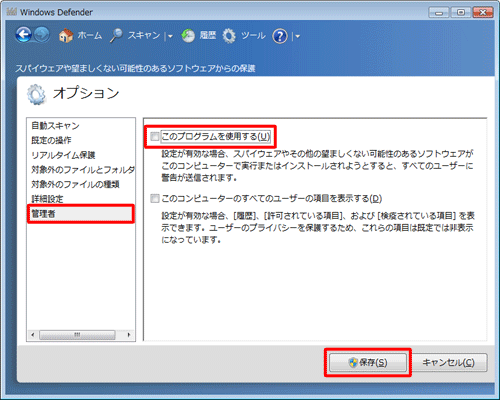Select 自動スキャン option category
Screen dimensions: 500x400
pyautogui.click(x=55, y=126)
